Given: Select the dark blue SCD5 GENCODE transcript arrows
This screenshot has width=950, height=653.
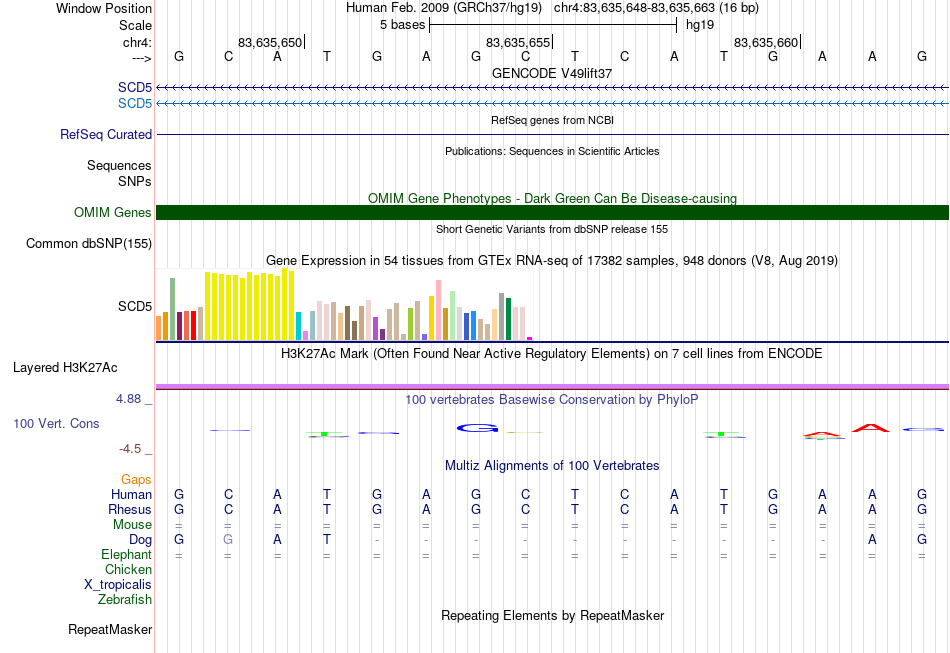Looking at the screenshot, I should click(552, 88).
